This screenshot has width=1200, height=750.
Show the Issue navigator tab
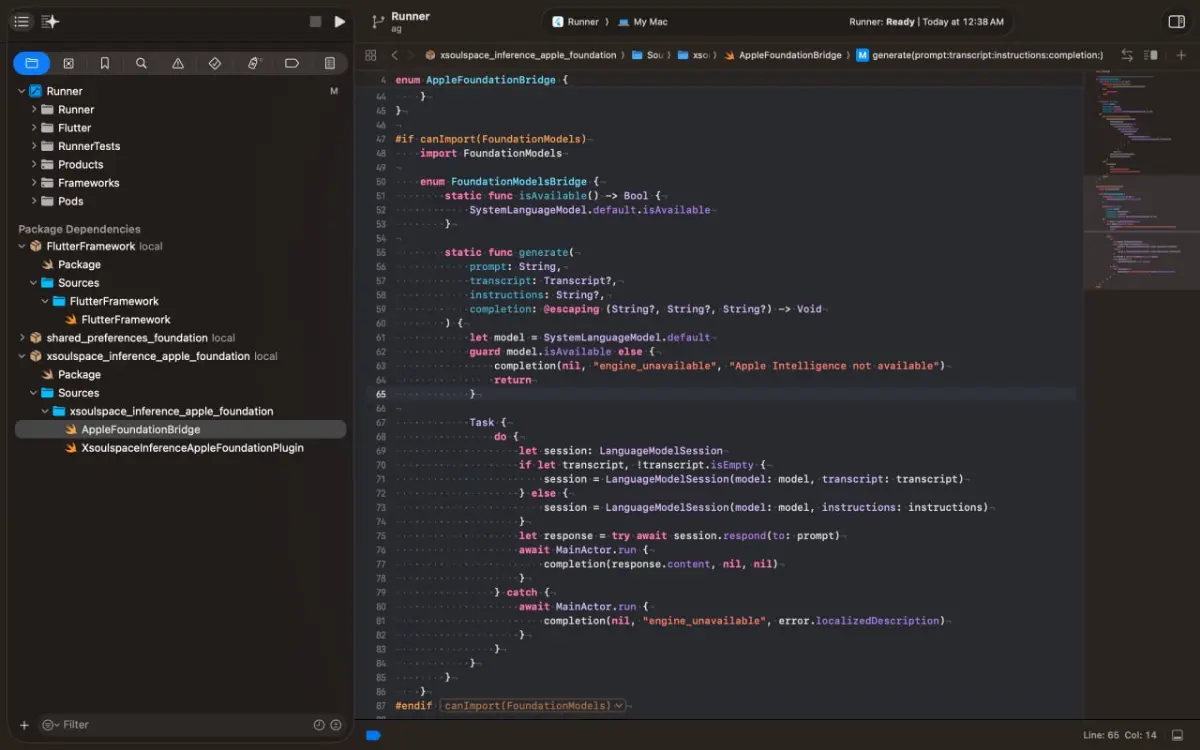178,63
